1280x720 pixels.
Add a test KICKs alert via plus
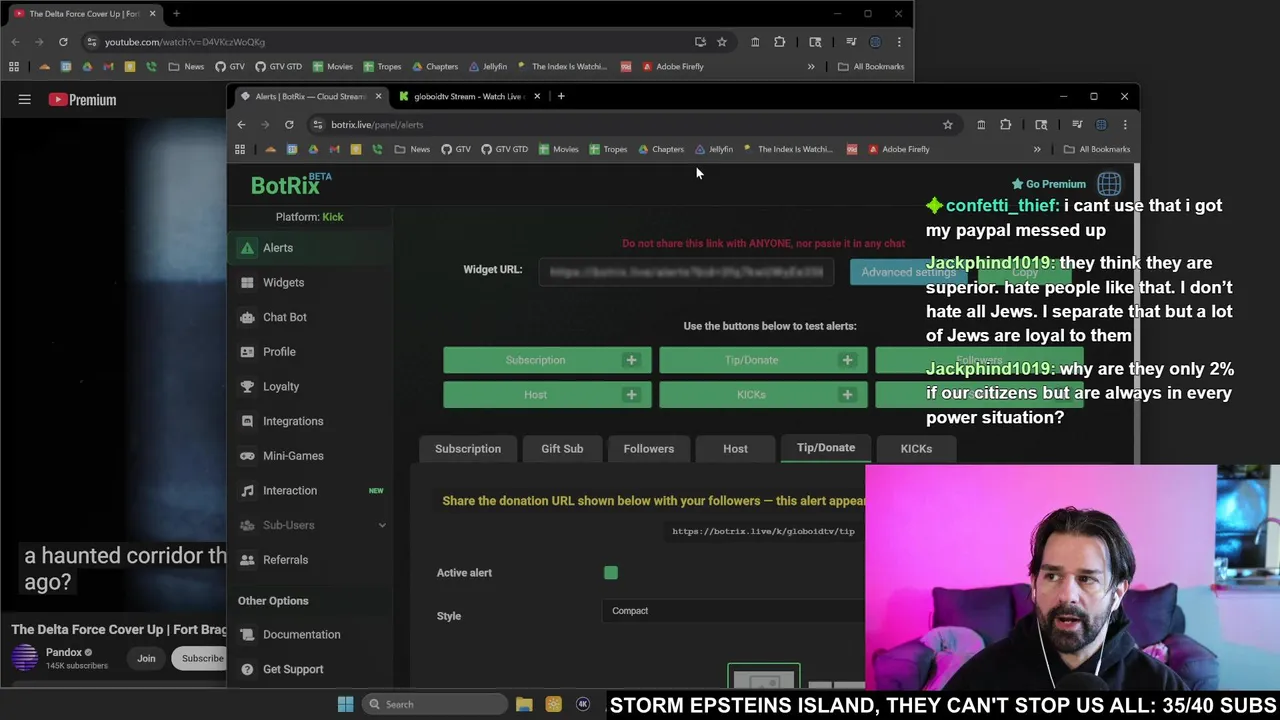click(847, 395)
